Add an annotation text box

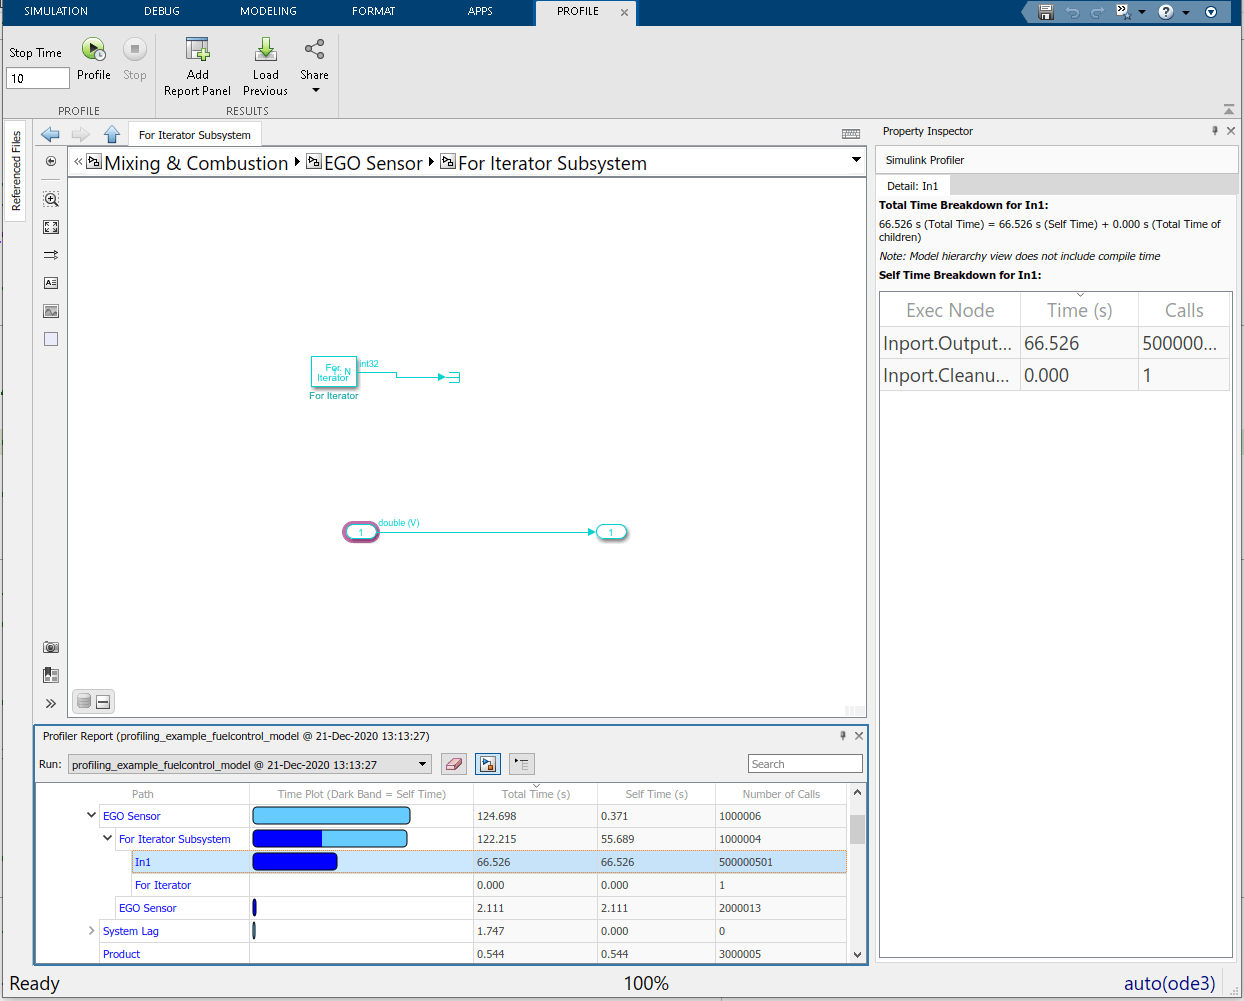tap(51, 283)
